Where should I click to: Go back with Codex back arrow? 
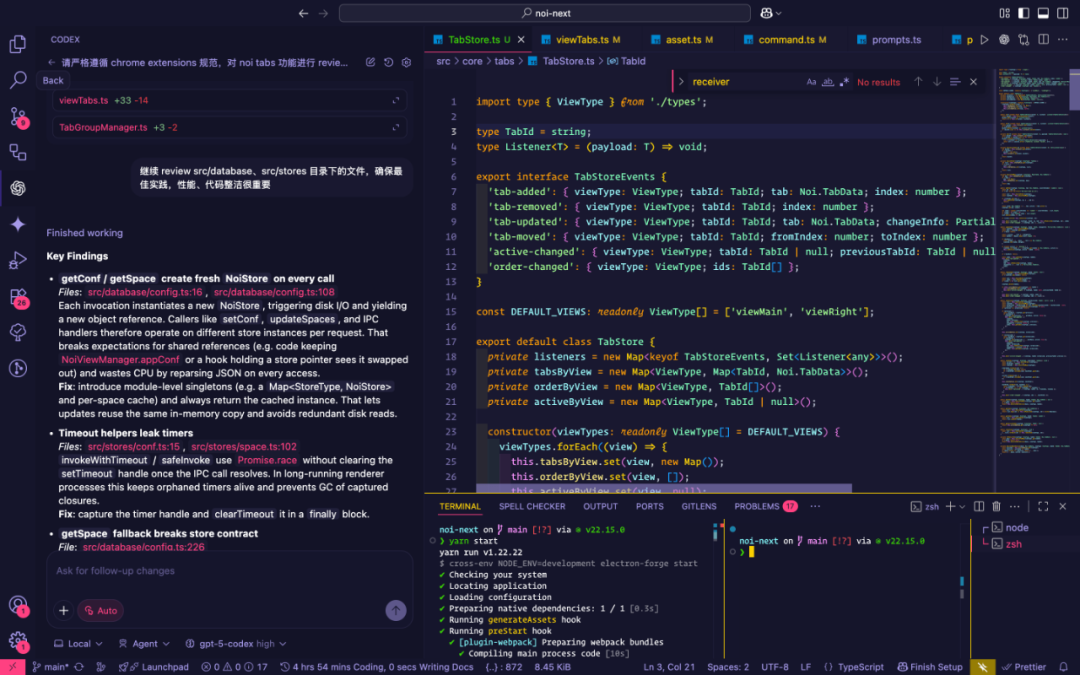52,62
